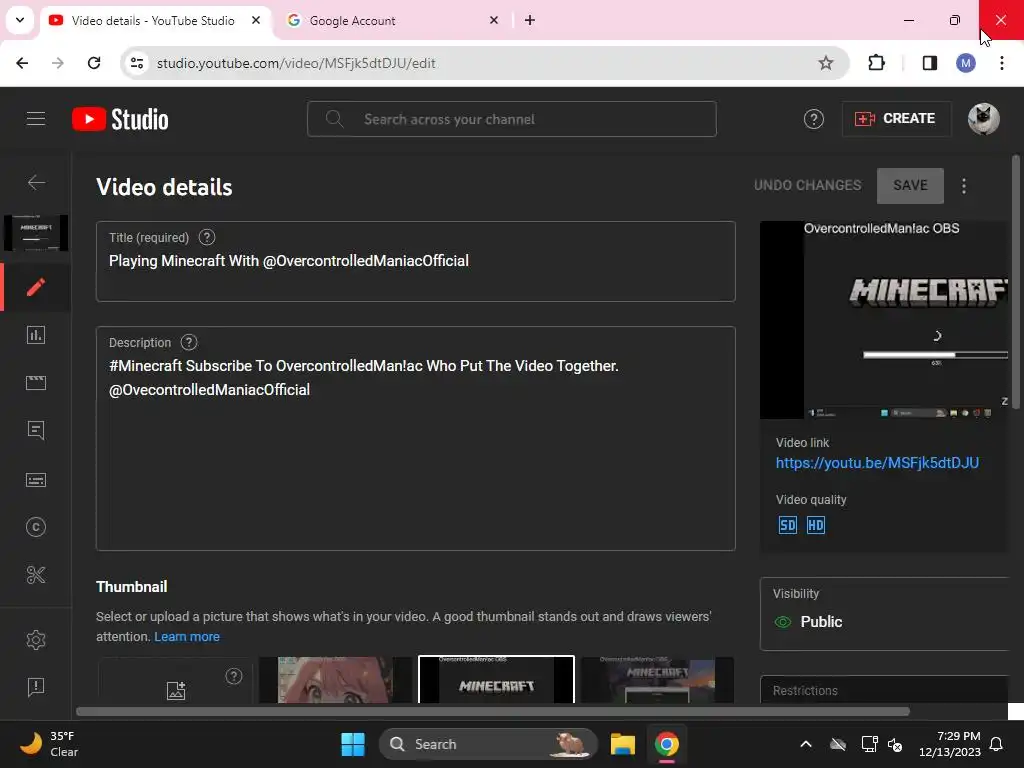Viewport: 1024px width, 768px height.
Task: Select the anime face thumbnail option
Action: click(336, 680)
